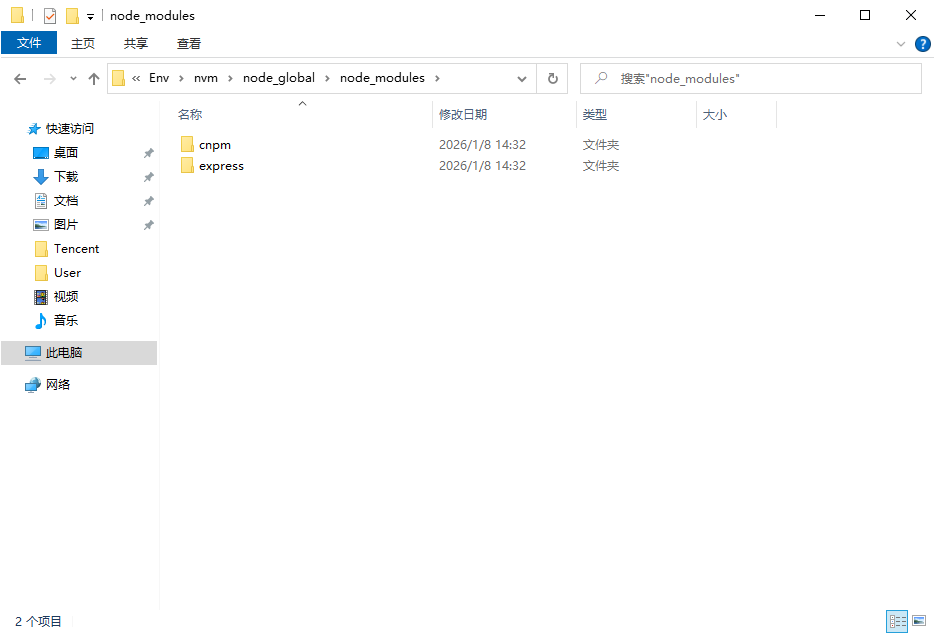Open the recent locations dropdown arrow
This screenshot has height=634, width=935.
click(73, 78)
